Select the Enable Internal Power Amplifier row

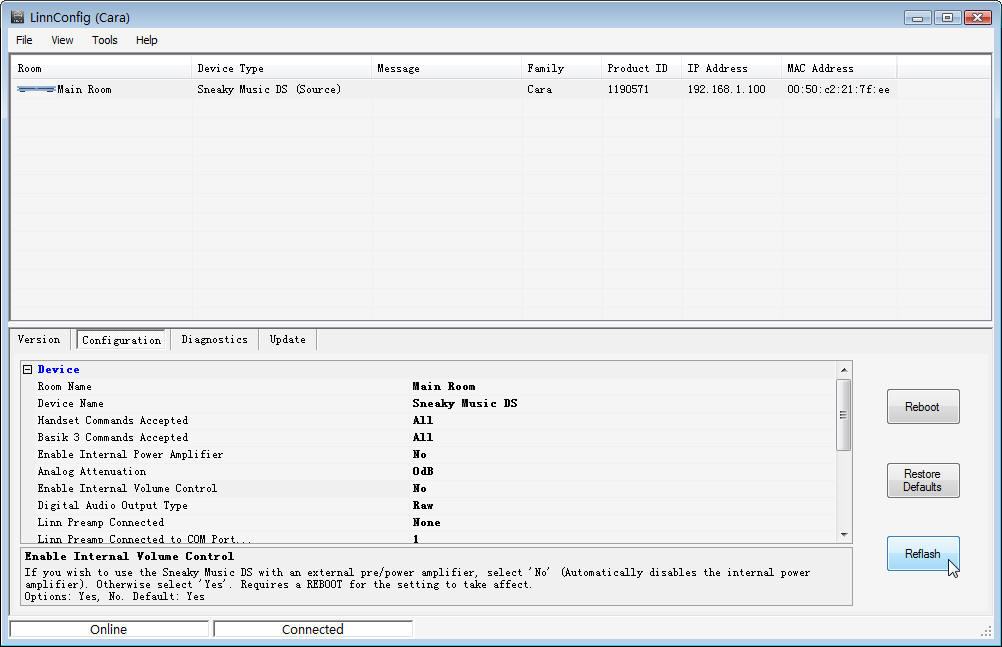428,455
